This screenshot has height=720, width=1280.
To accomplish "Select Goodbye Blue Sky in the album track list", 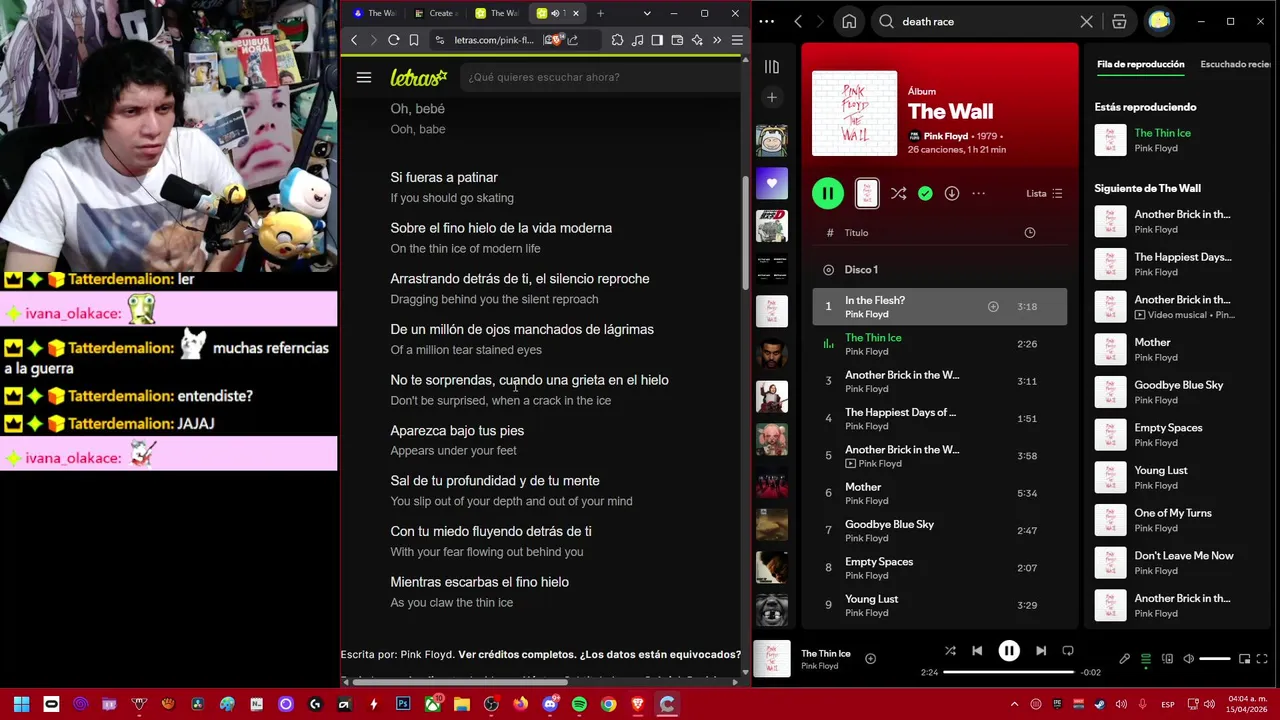I will click(x=939, y=530).
